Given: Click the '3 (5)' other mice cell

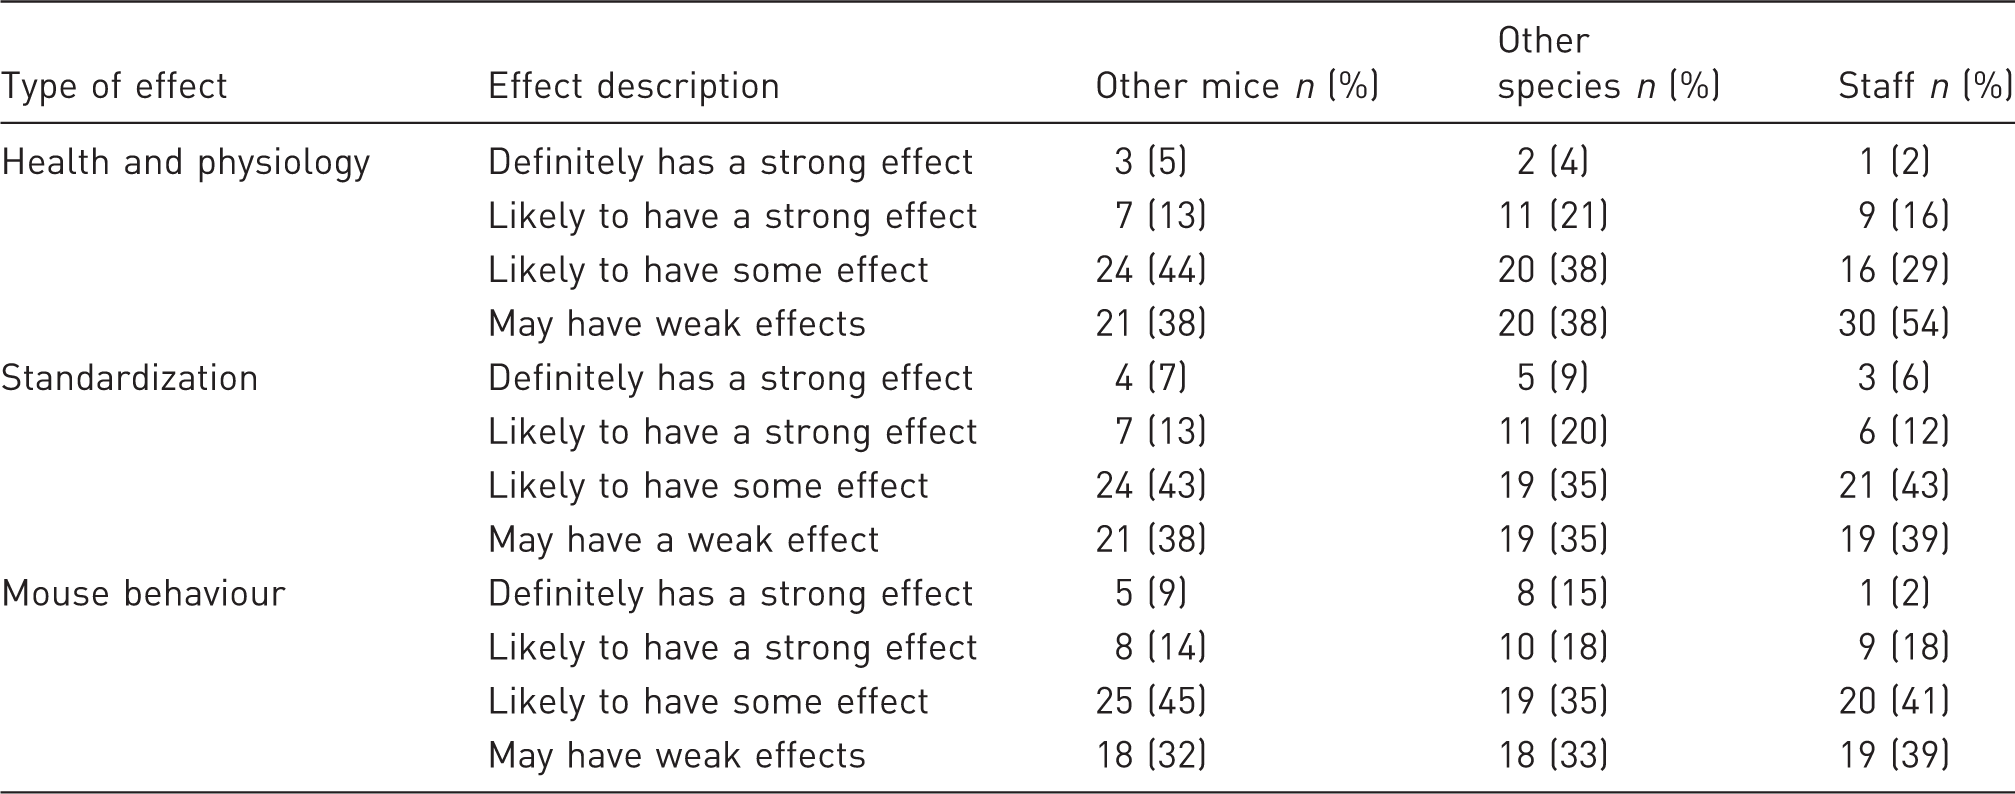Looking at the screenshot, I should click(1150, 162).
